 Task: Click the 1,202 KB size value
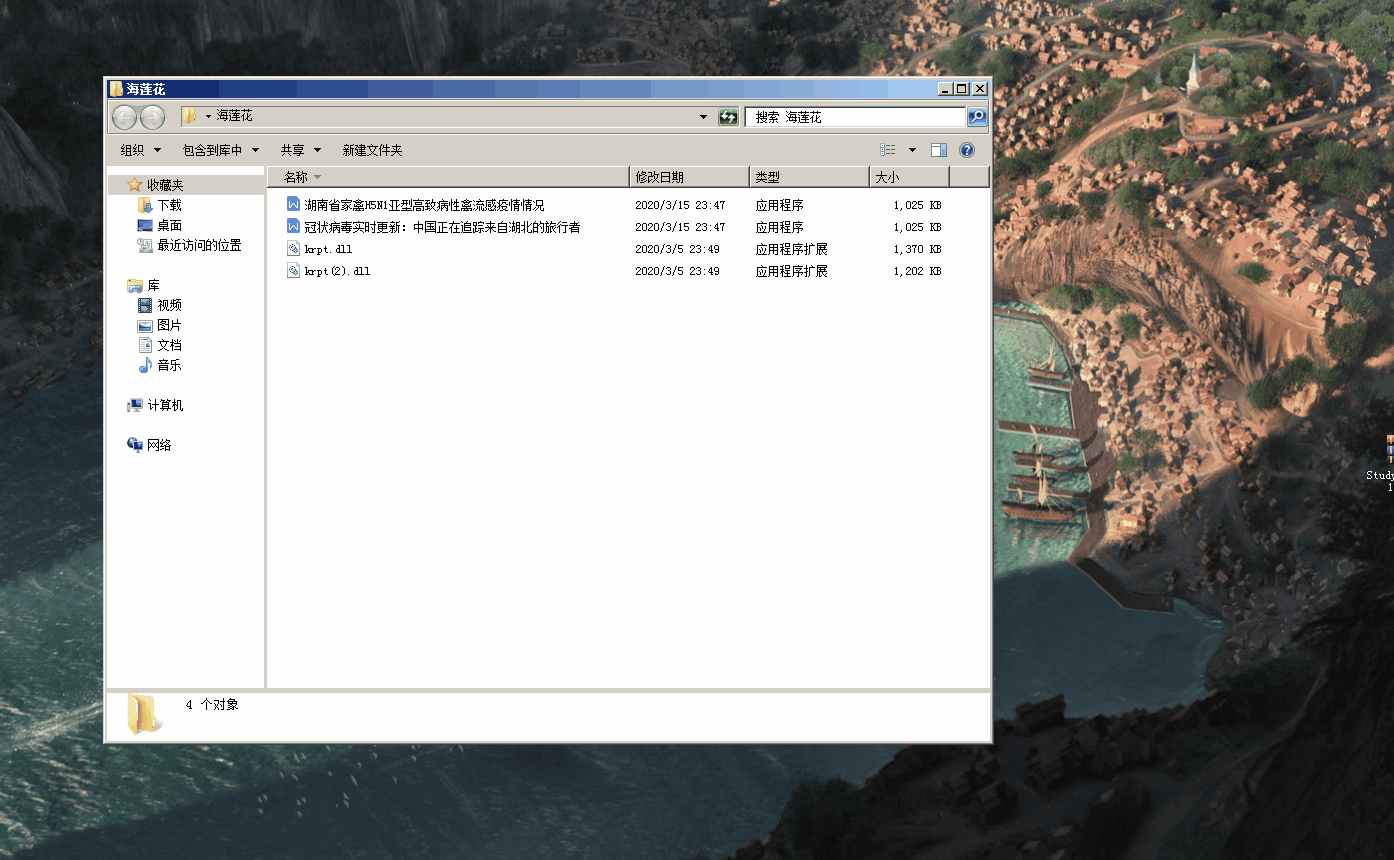point(917,271)
